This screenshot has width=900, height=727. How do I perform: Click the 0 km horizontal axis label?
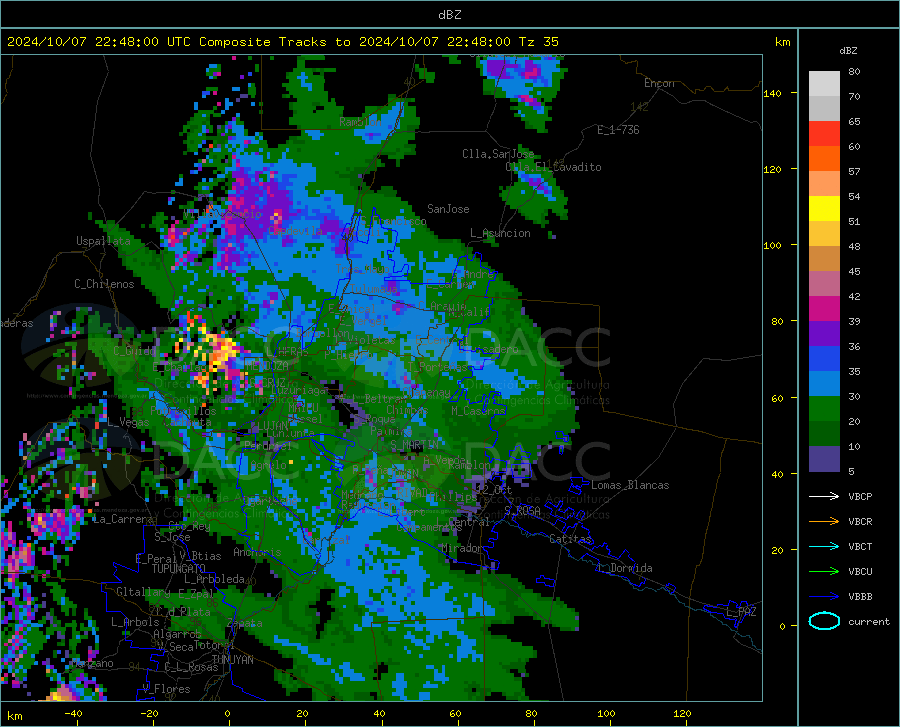[228, 714]
